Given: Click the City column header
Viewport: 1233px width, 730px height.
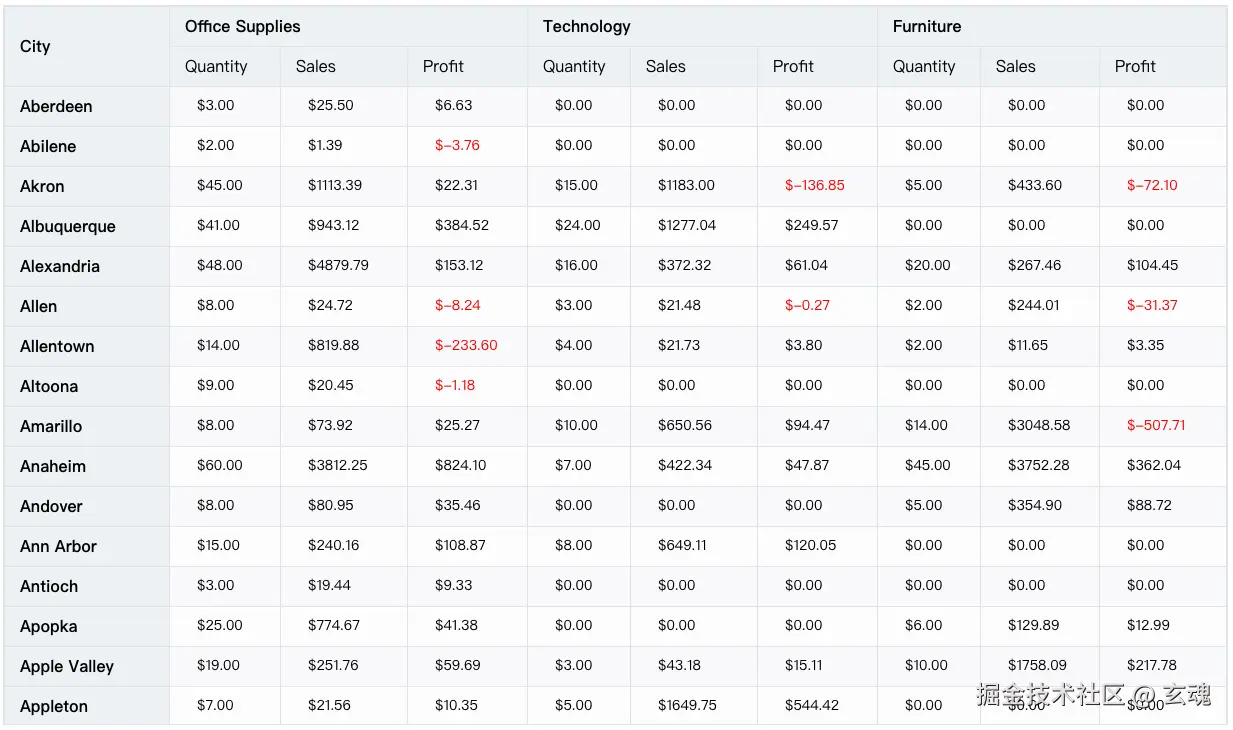Looking at the screenshot, I should pyautogui.click(x=35, y=47).
